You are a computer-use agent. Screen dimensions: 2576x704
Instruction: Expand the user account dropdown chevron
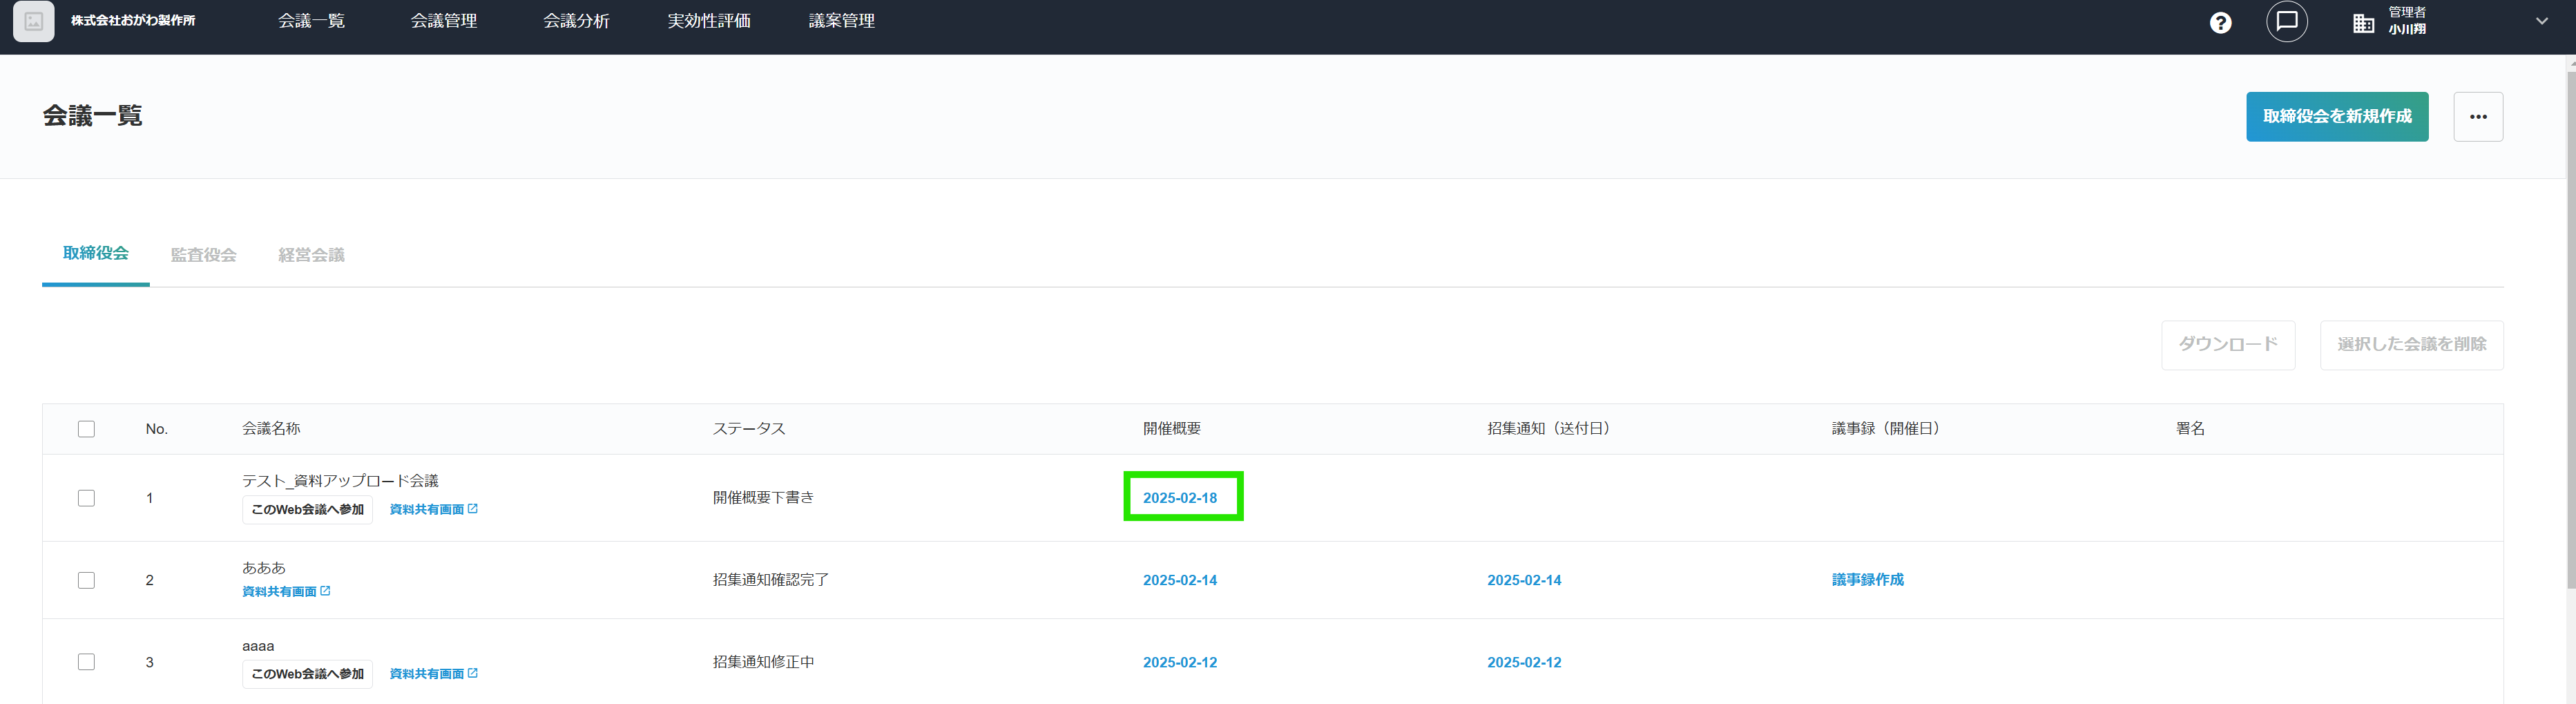point(2541,21)
